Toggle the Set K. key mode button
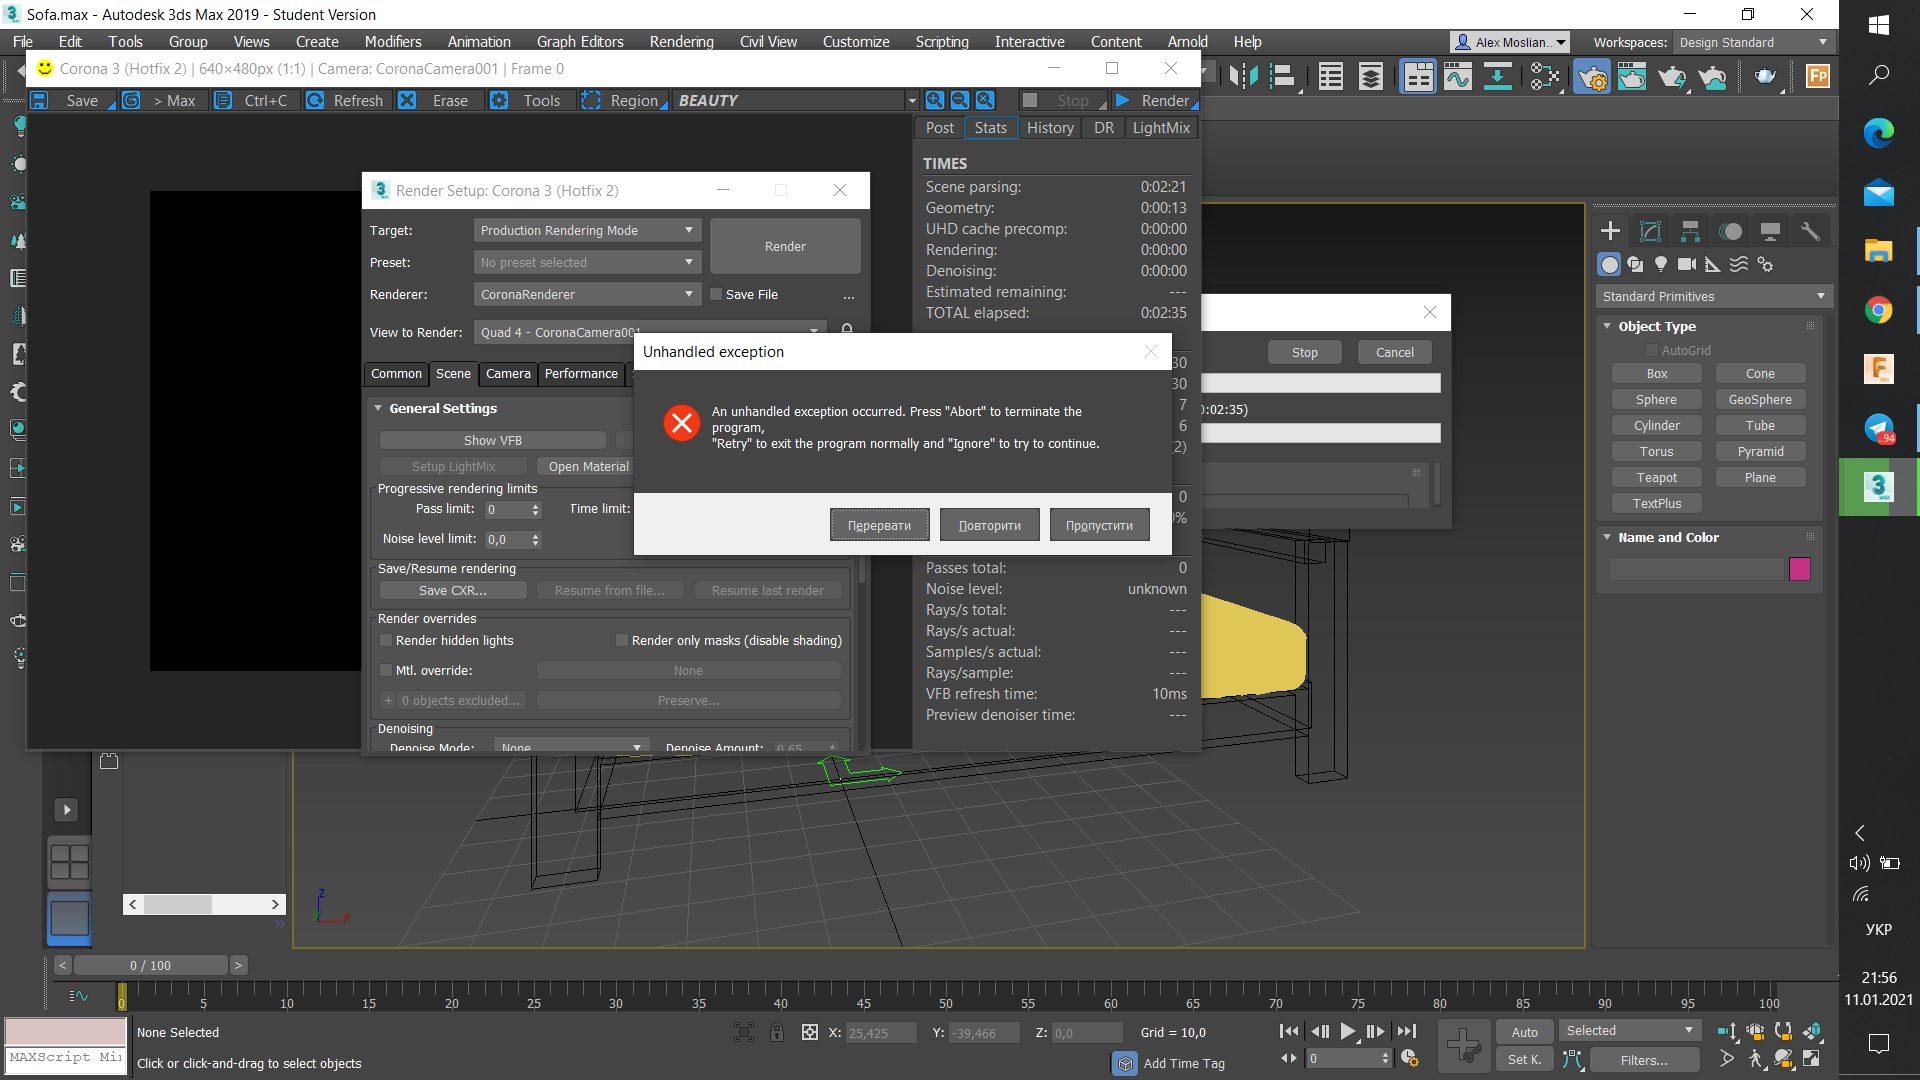1920x1080 pixels. point(1524,1059)
